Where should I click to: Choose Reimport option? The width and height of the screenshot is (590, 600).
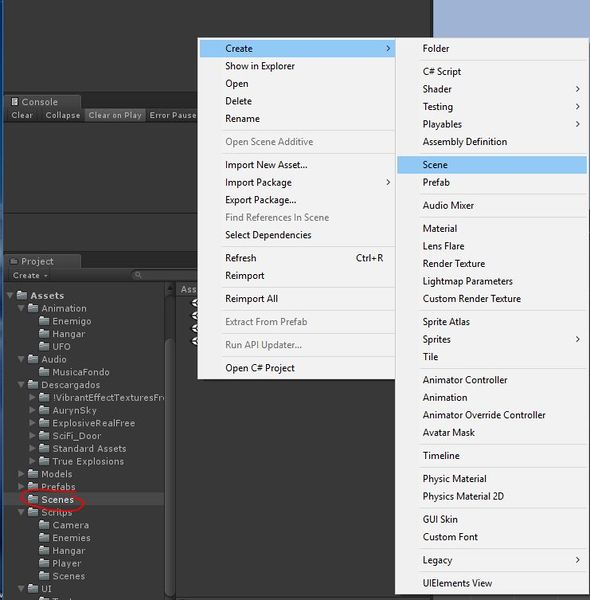297,276
